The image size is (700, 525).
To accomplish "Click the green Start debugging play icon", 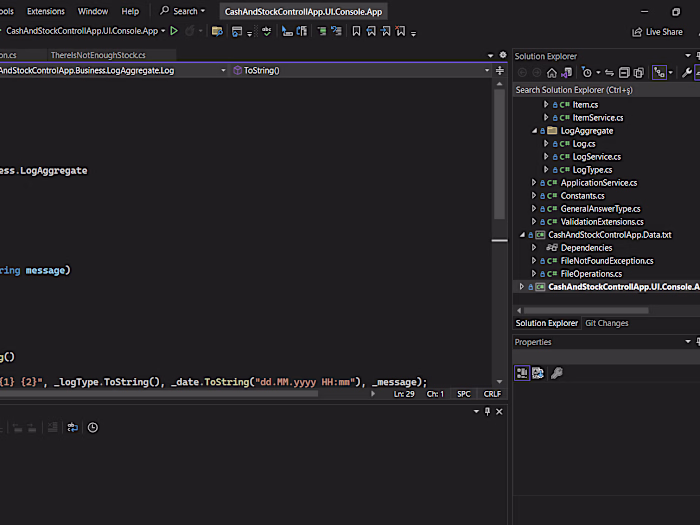I will [175, 31].
